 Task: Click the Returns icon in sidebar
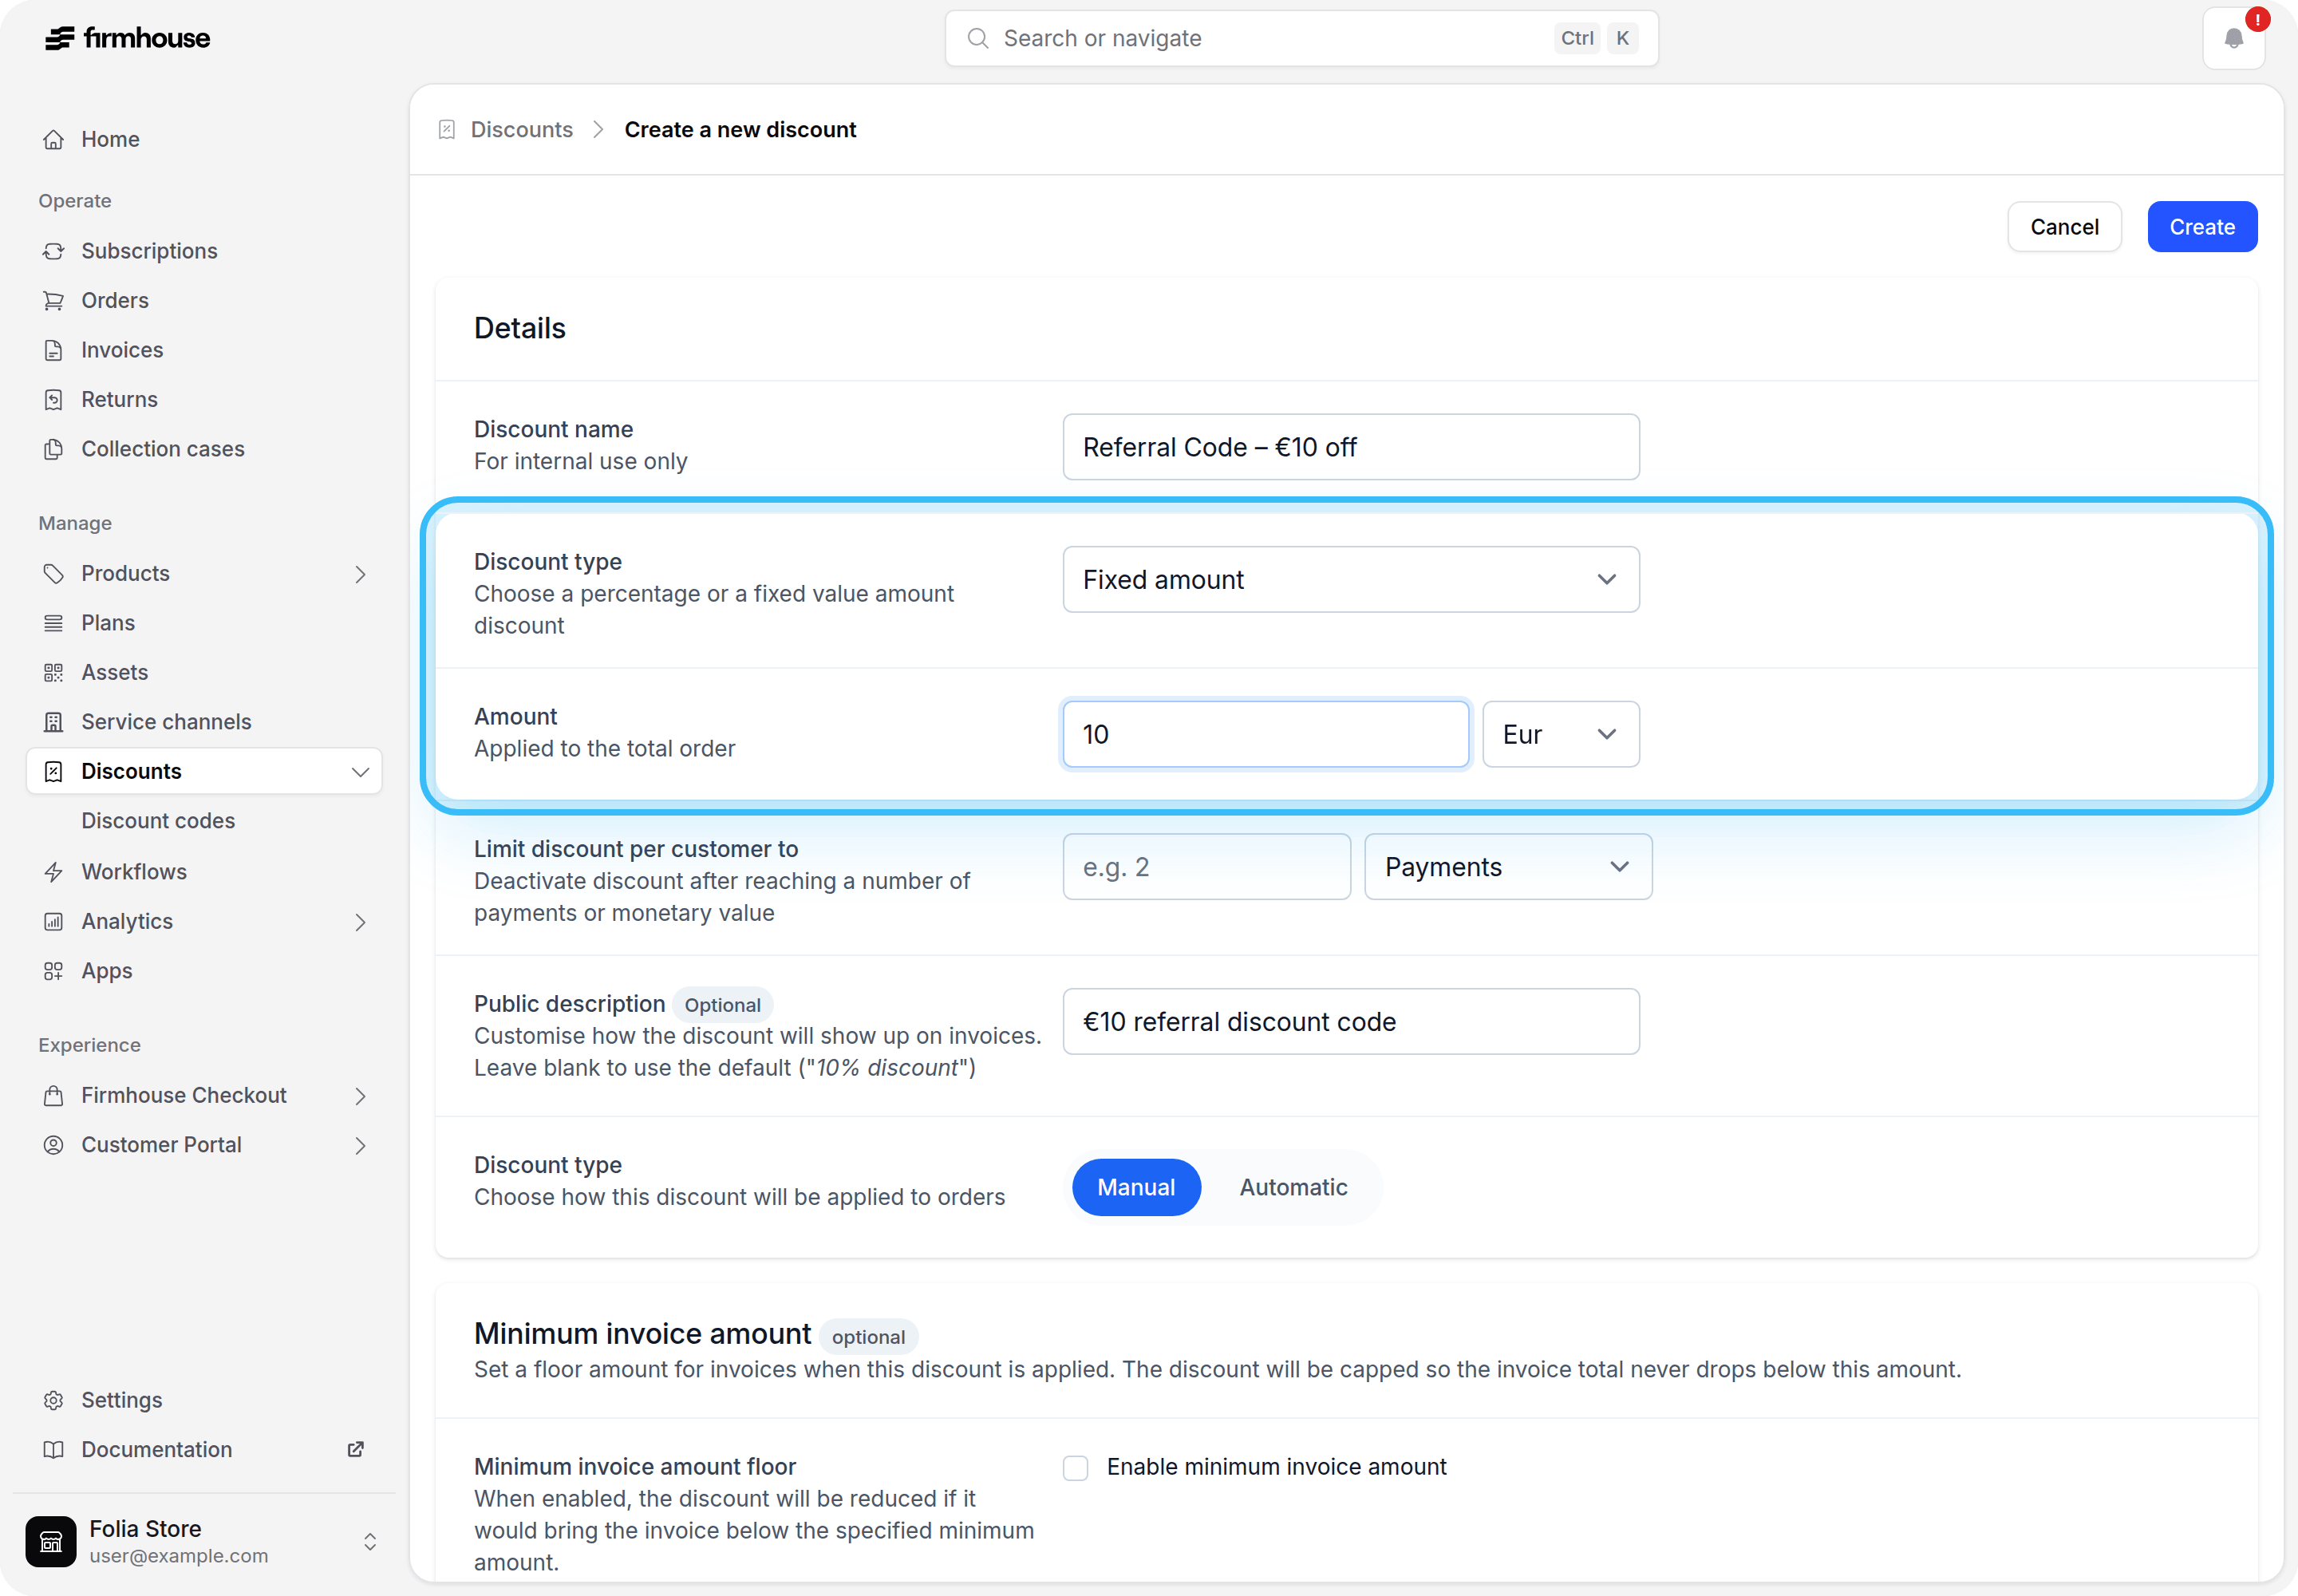54,399
